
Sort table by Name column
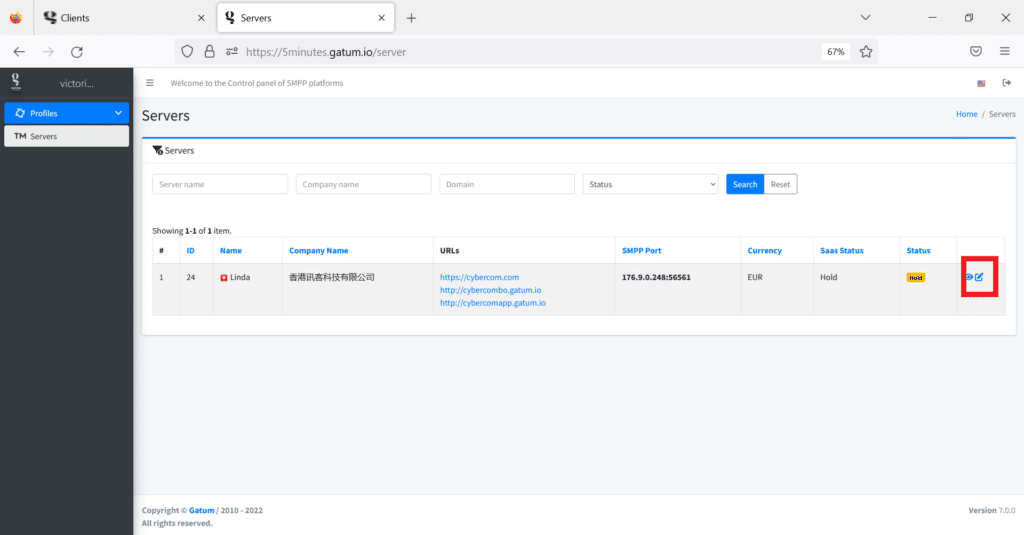231,251
